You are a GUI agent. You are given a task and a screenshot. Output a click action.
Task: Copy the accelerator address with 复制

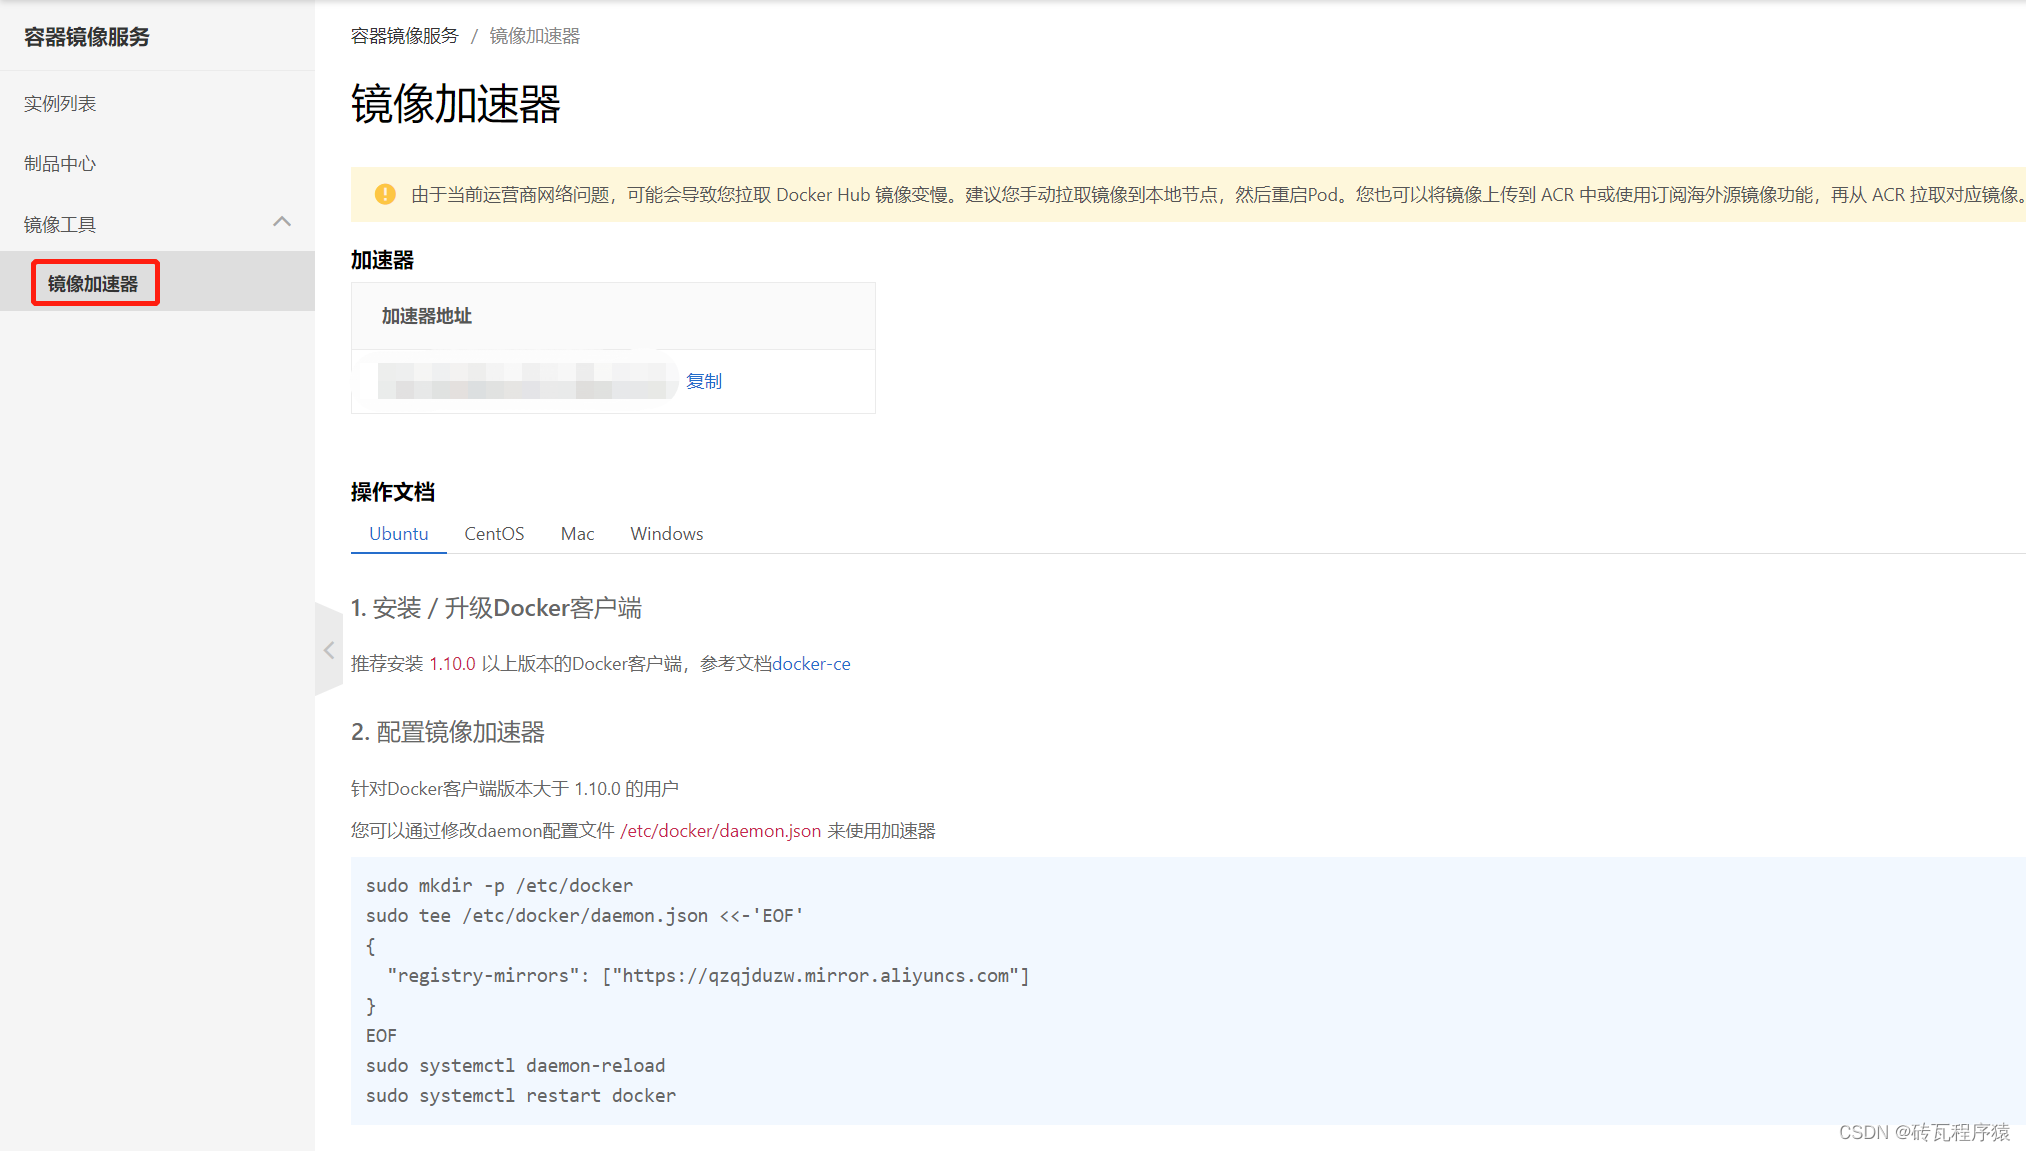point(704,381)
